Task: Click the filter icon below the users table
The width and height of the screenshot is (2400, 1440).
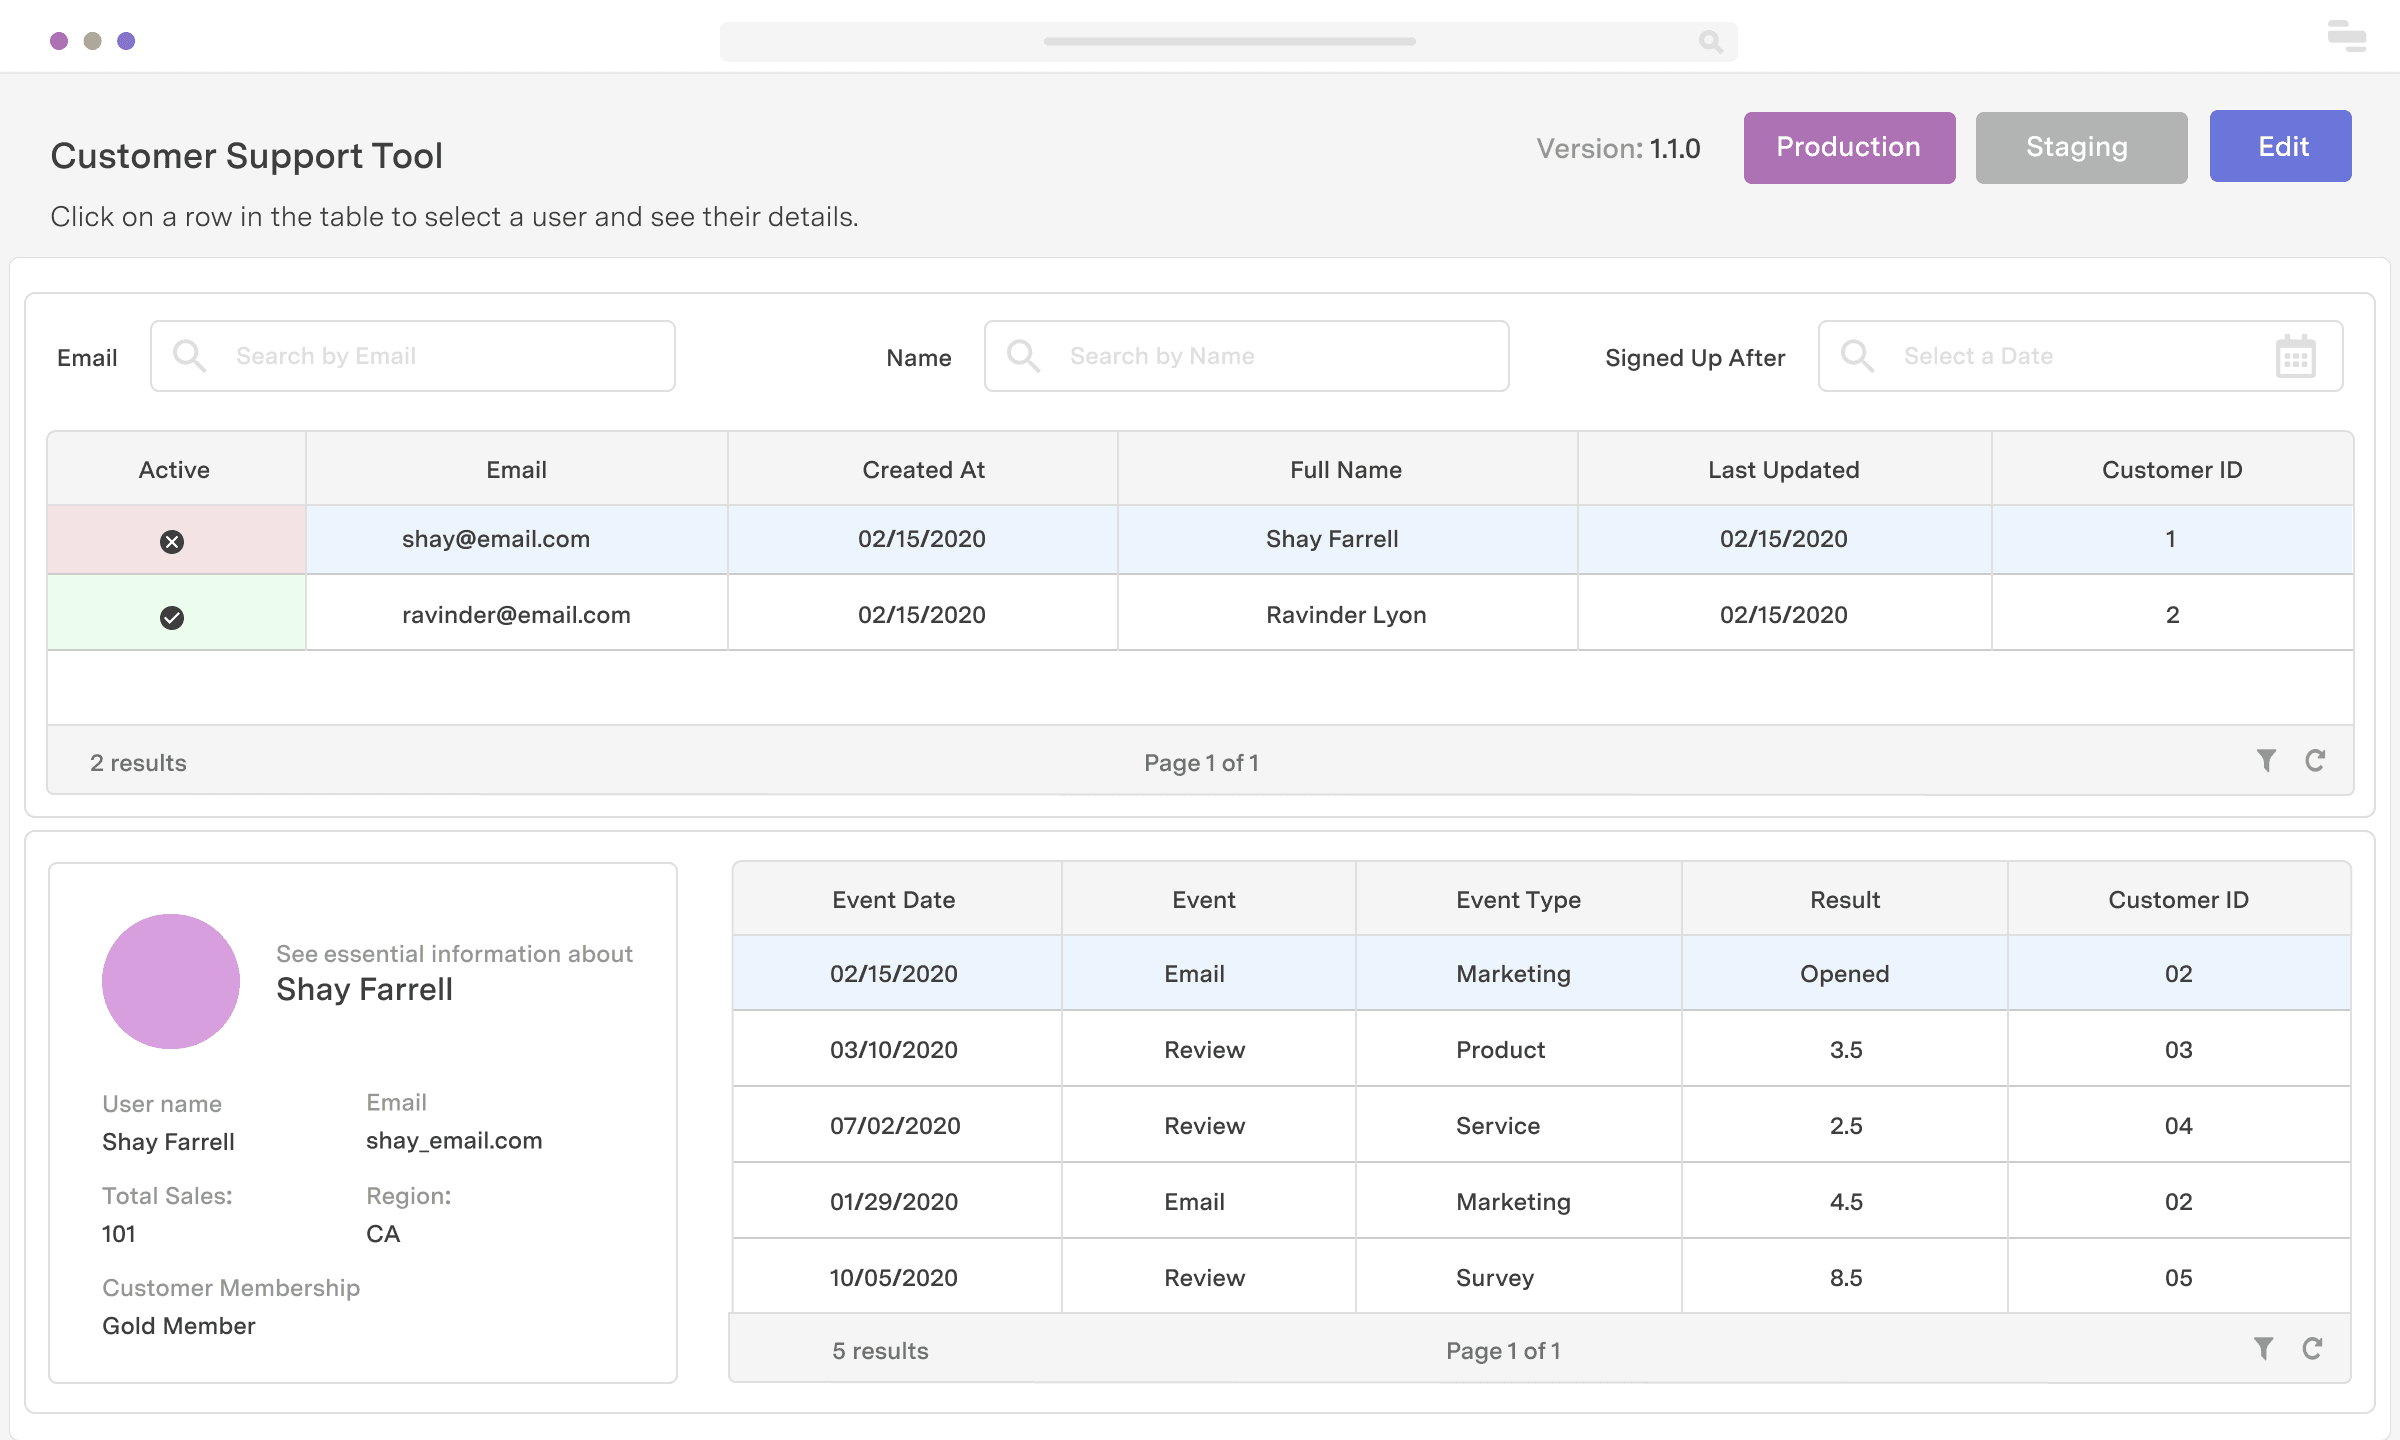Action: pos(2265,761)
